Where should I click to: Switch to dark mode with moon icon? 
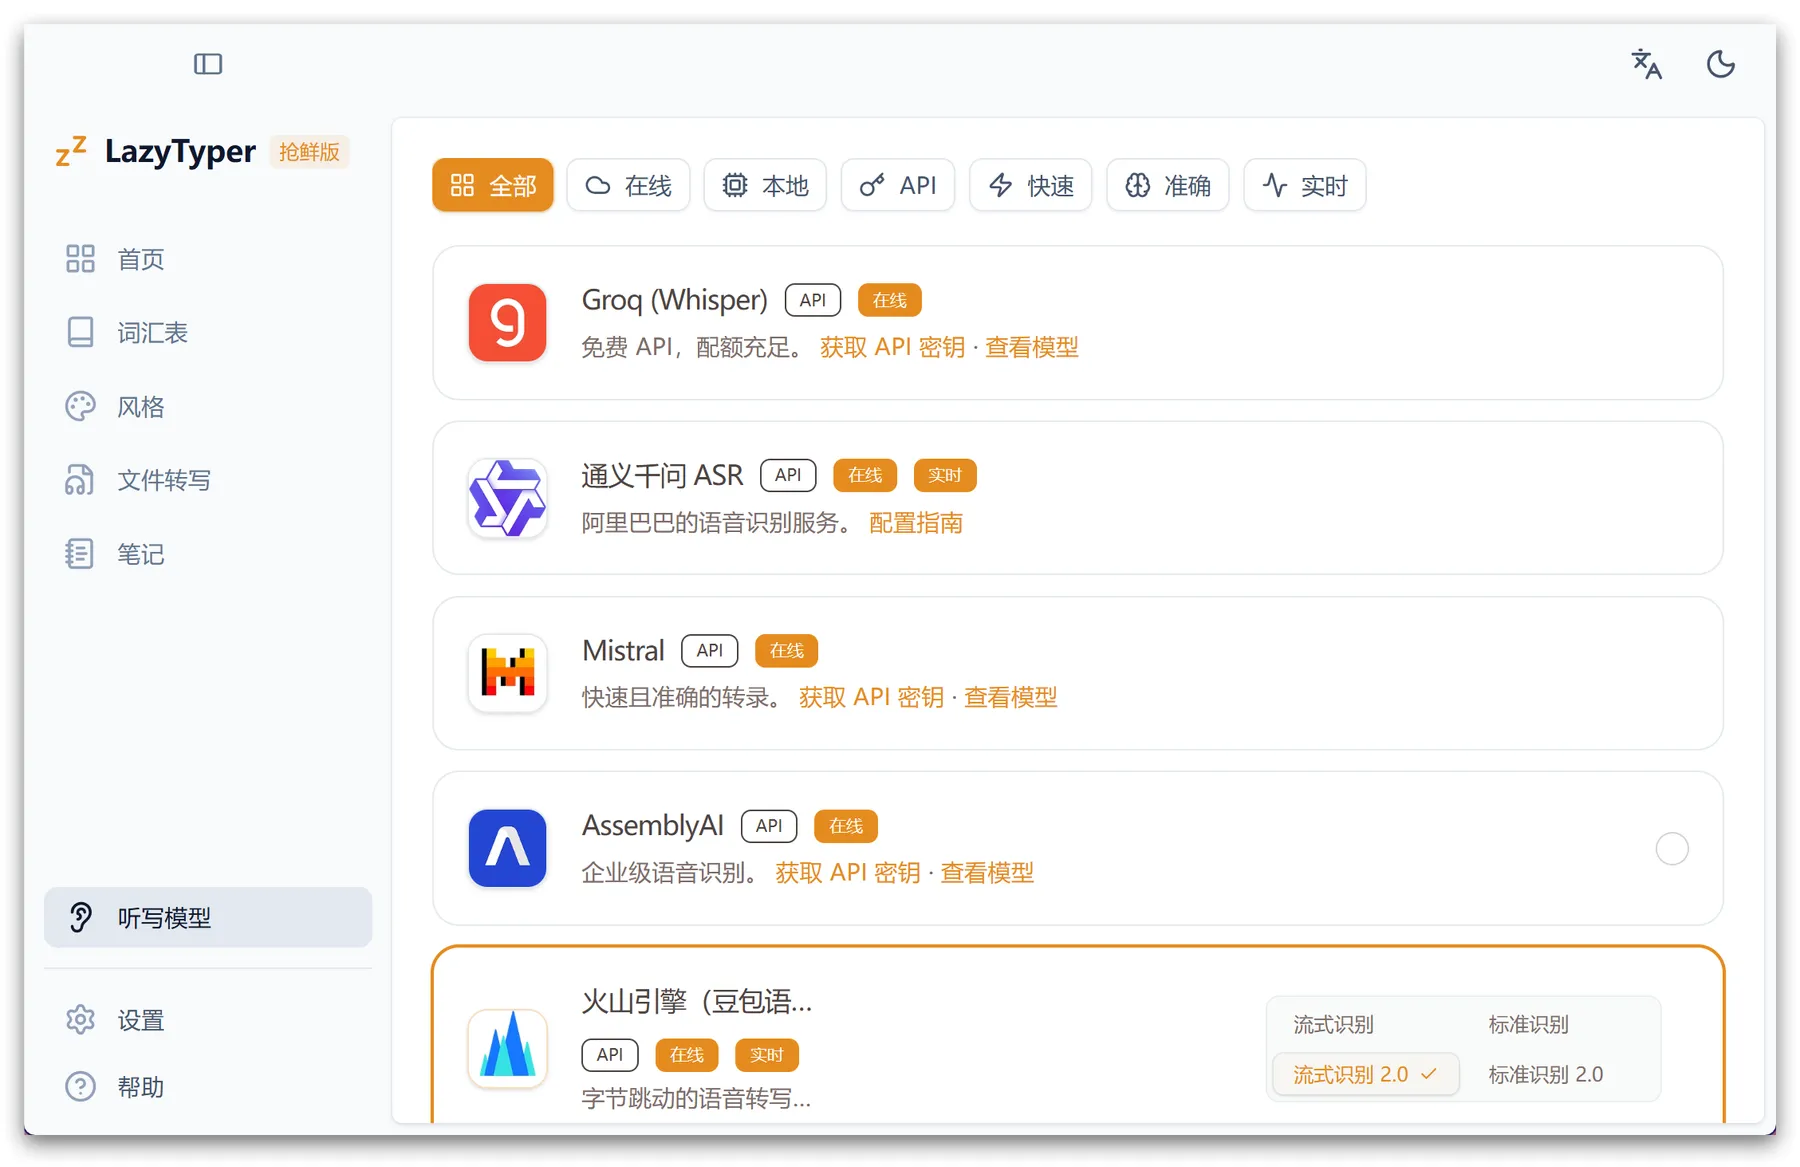(1720, 64)
